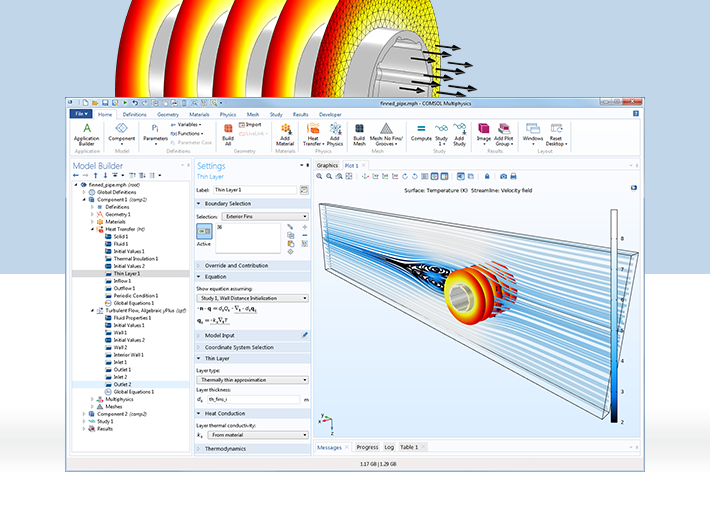Click back arrow in Model Builder toolbar
This screenshot has width=710, height=523.
(x=76, y=175)
